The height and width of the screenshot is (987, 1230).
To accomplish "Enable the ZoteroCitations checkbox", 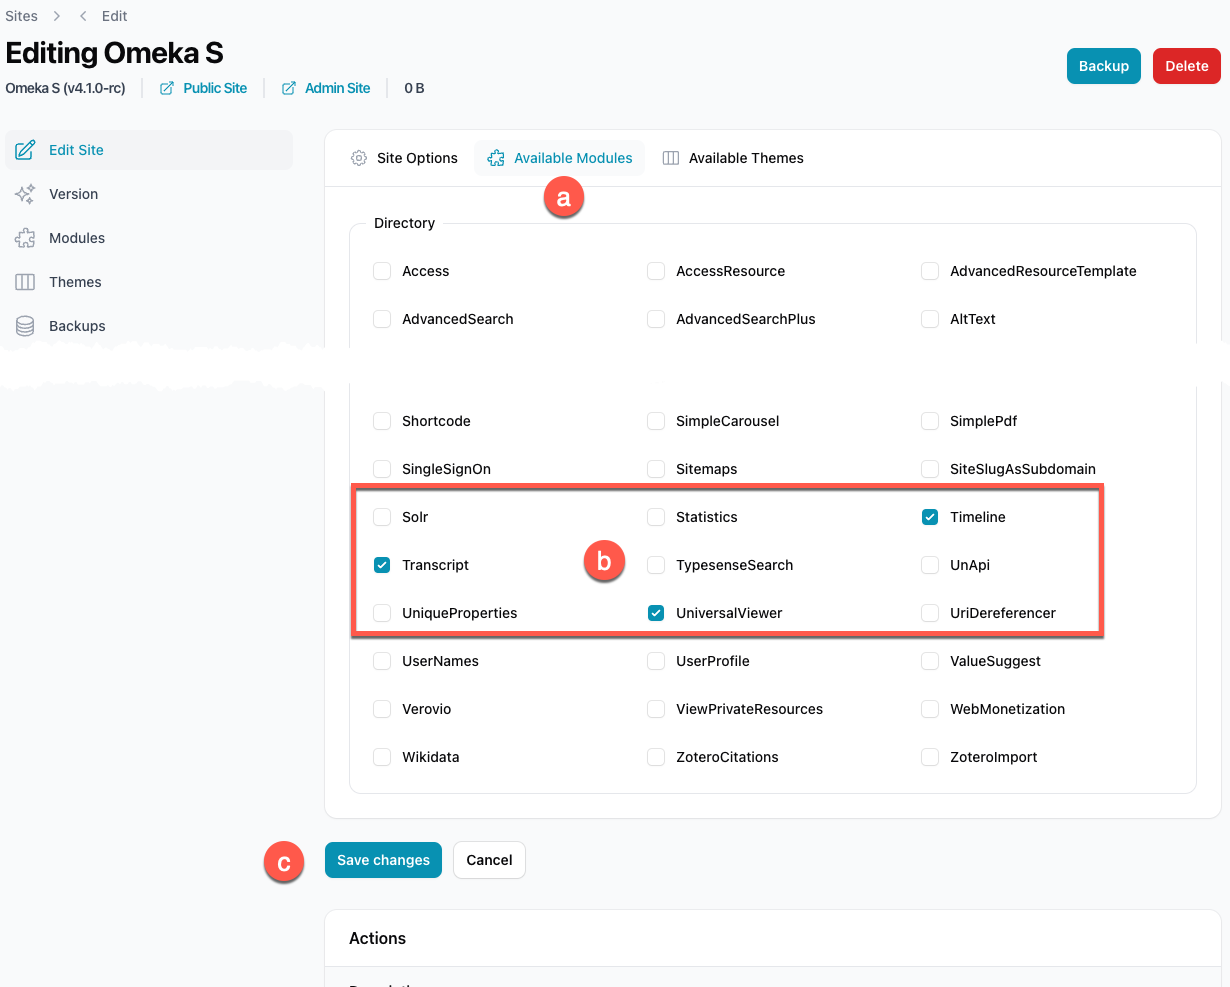I will pyautogui.click(x=656, y=757).
